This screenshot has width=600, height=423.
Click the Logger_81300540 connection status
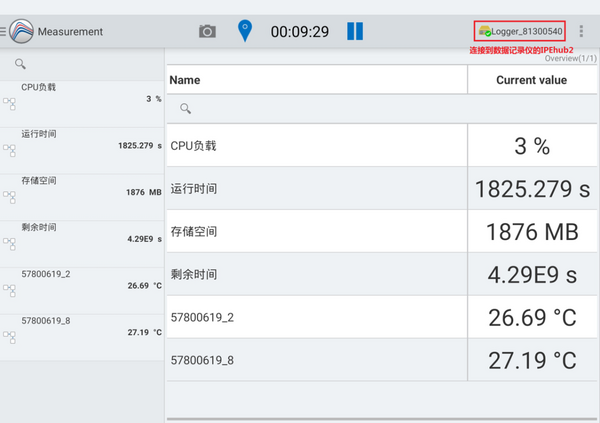pyautogui.click(x=520, y=31)
